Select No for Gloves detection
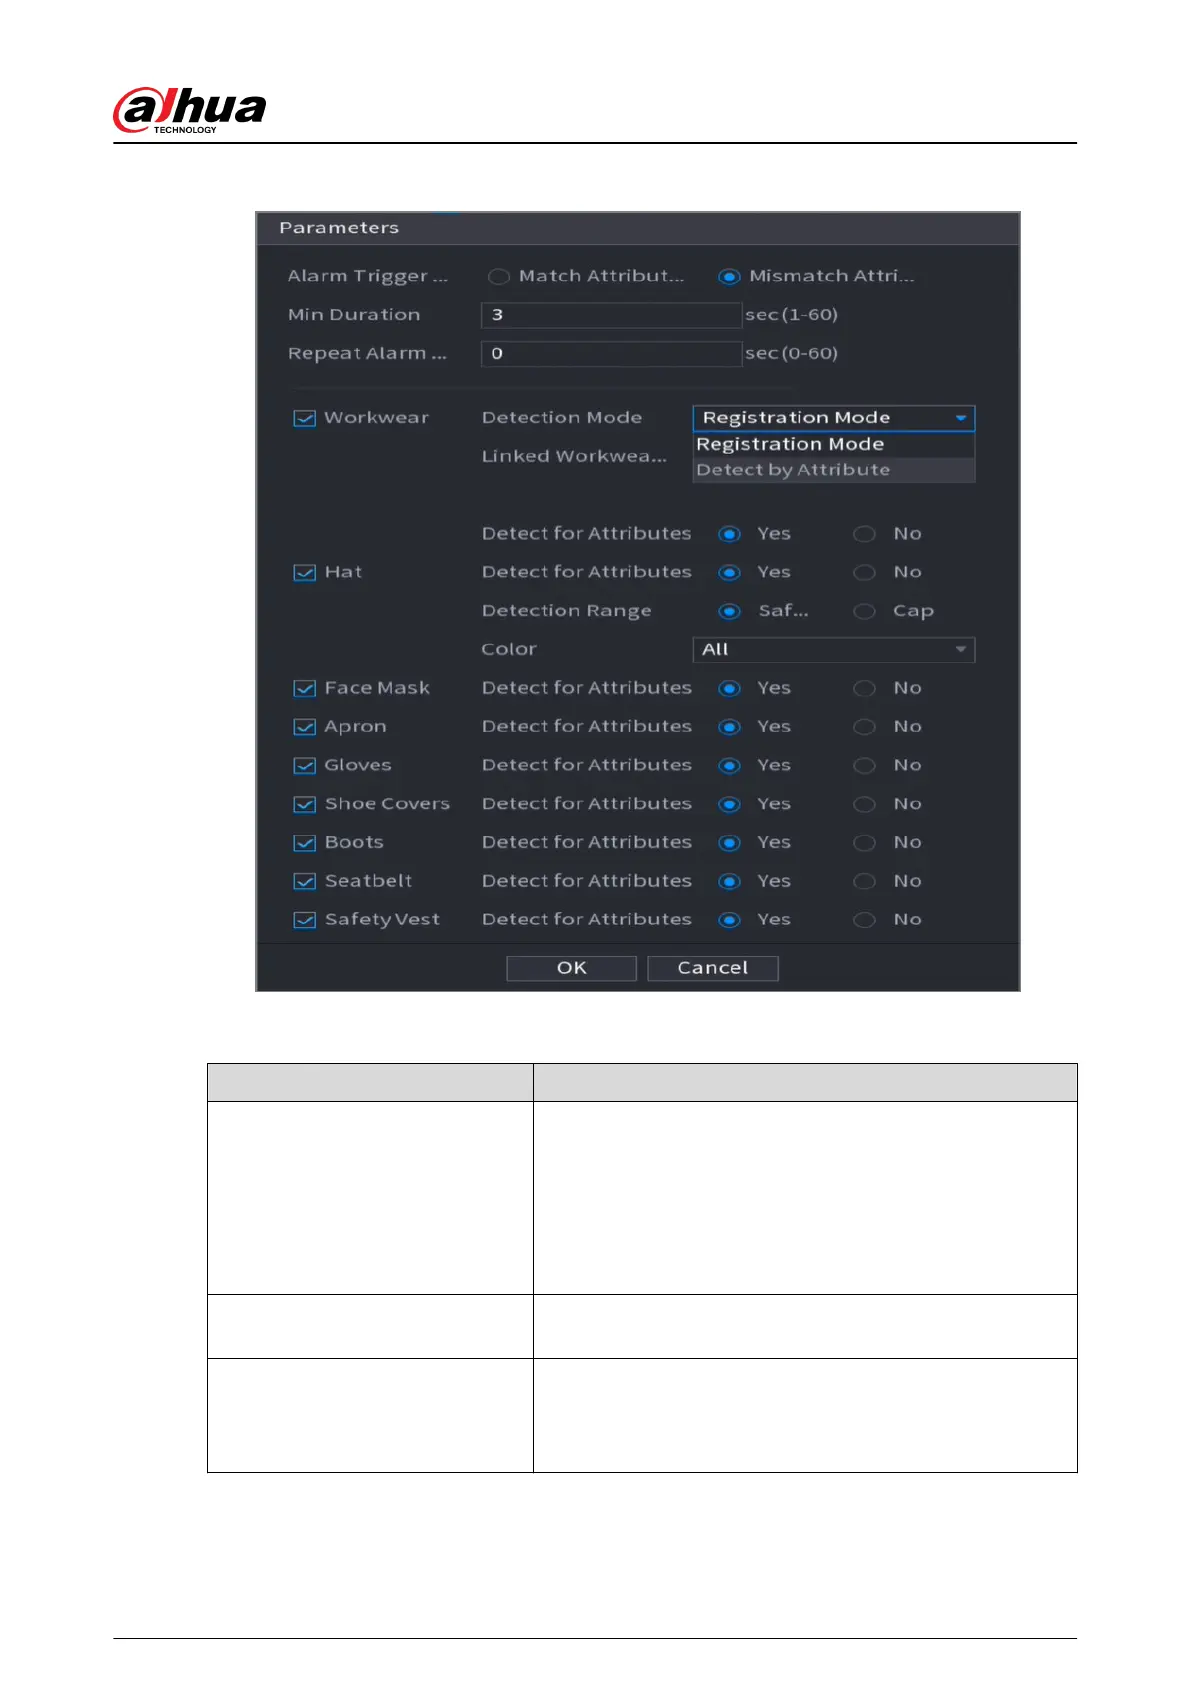The height and width of the screenshot is (1684, 1191). click(x=864, y=766)
